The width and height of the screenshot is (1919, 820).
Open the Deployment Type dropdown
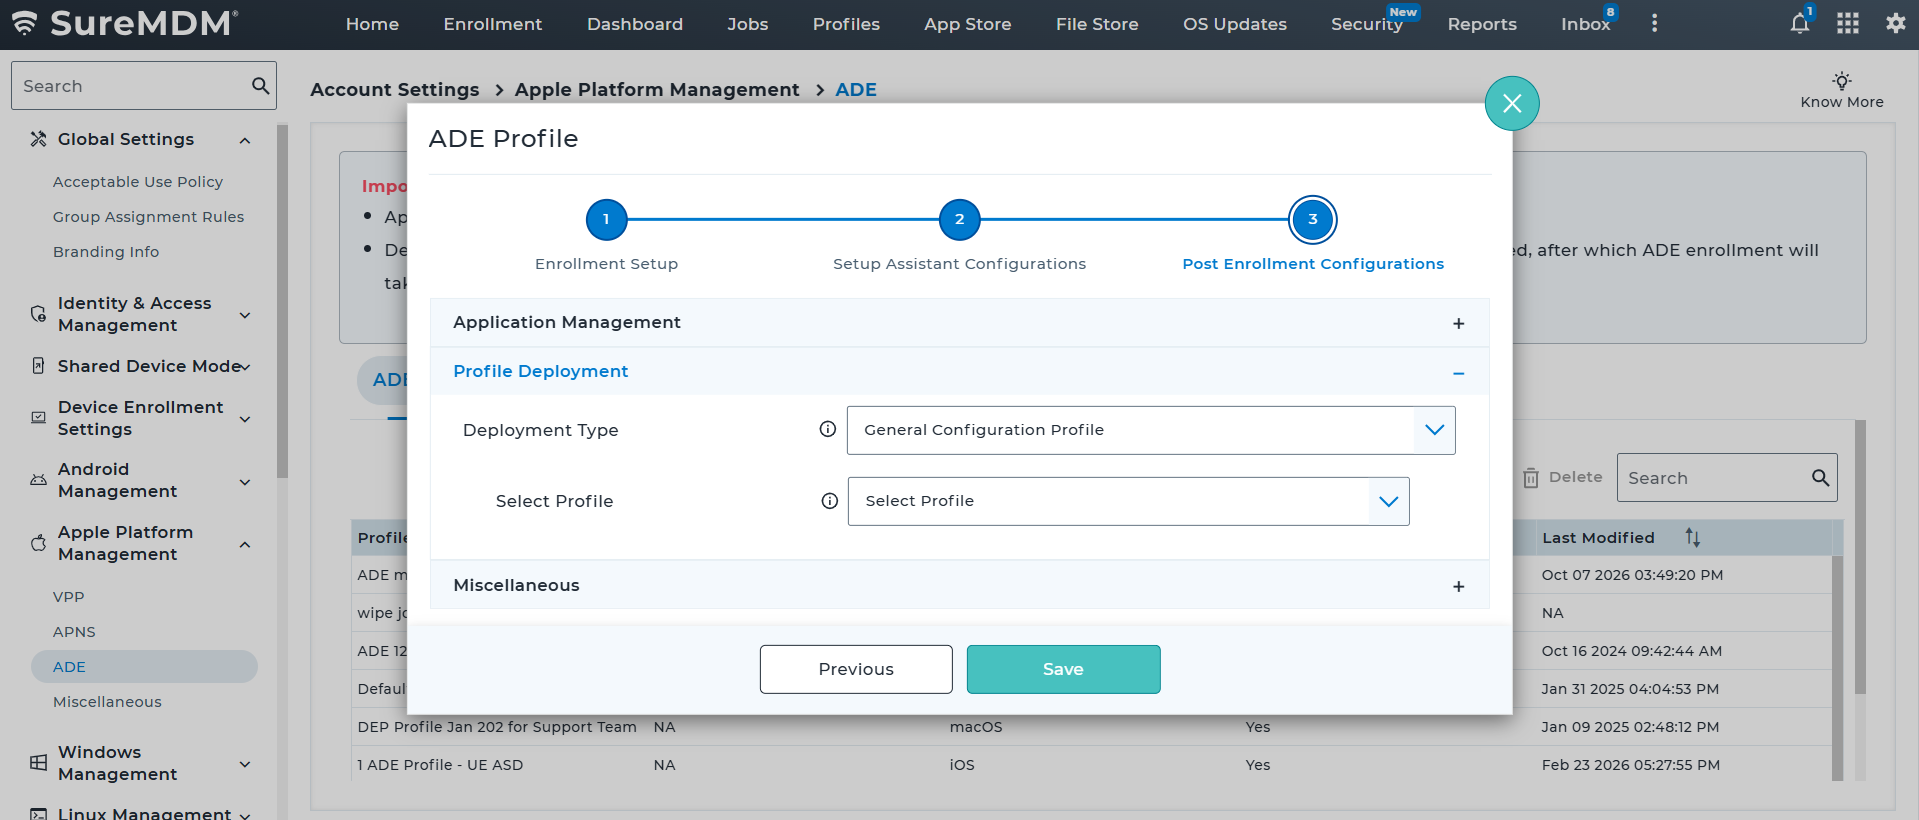(x=1151, y=430)
